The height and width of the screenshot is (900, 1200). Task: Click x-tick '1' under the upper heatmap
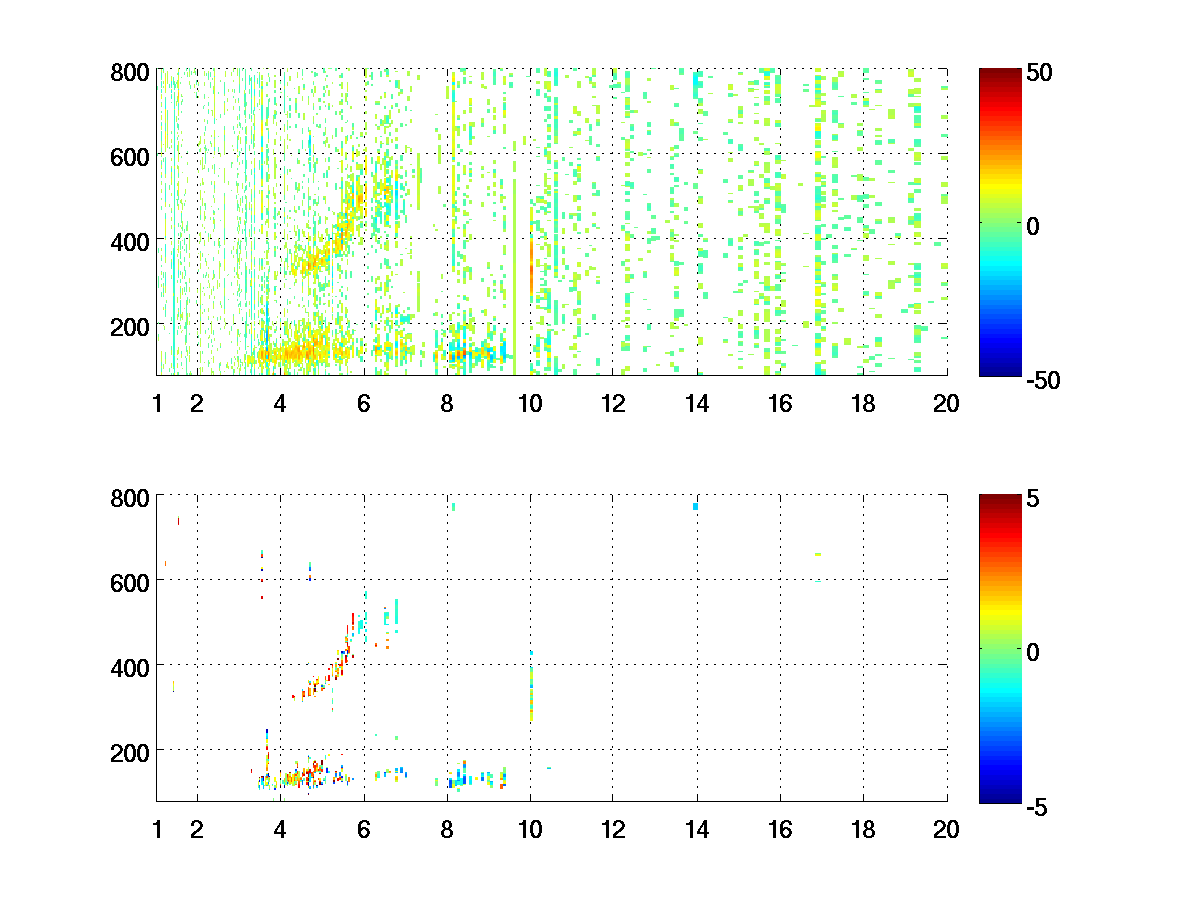157,404
